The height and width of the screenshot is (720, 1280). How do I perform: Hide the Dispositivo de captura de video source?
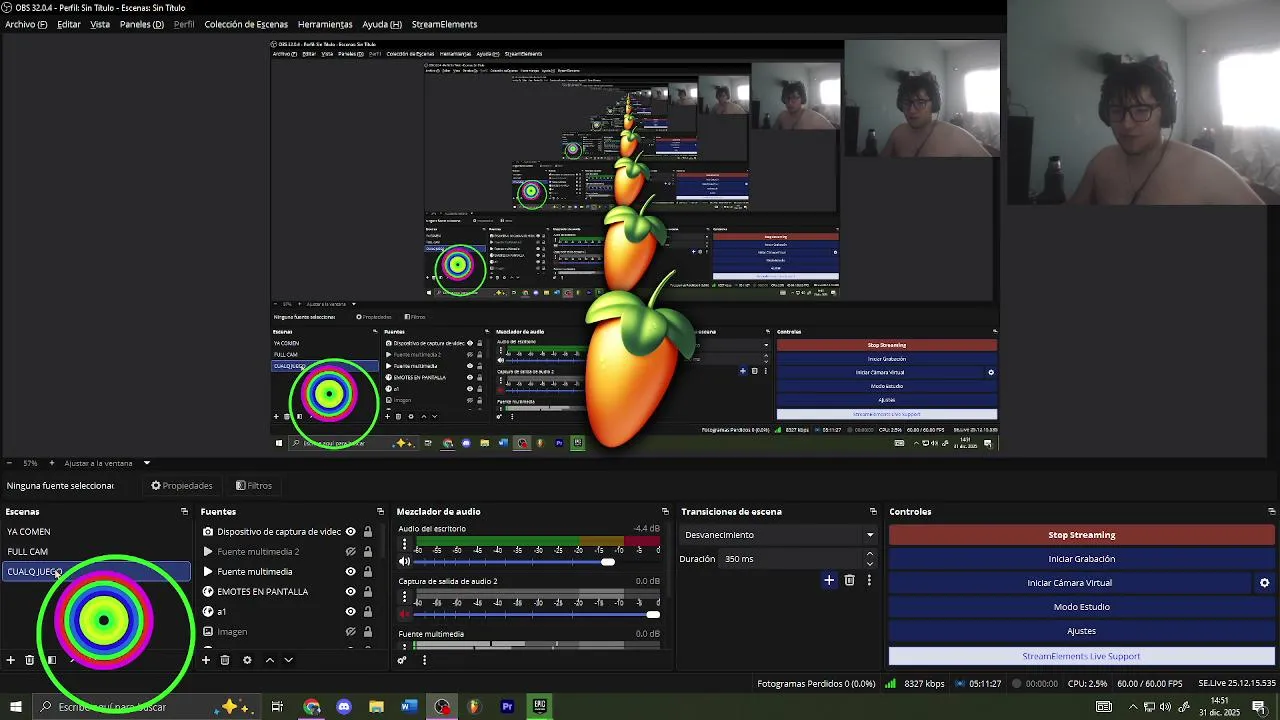point(351,532)
